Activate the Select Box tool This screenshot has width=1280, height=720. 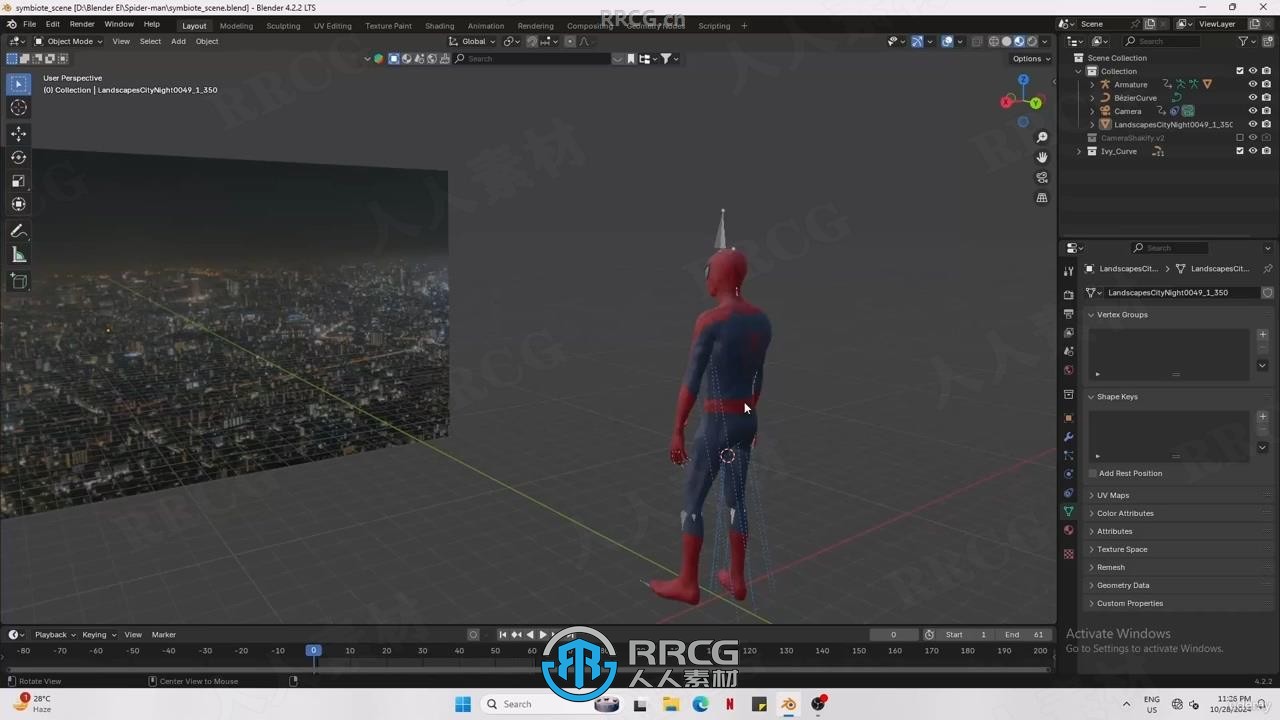pos(18,84)
